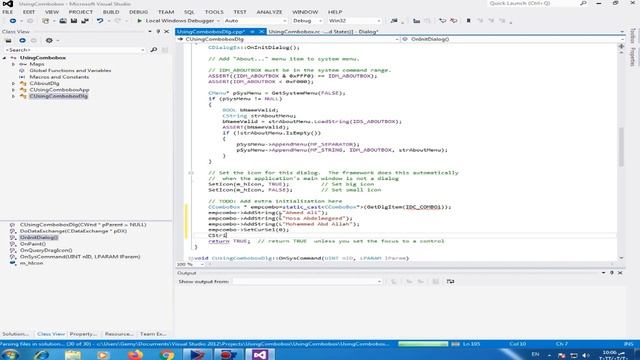Image resolution: width=640 pixels, height=360 pixels.
Task: Click the Navigate Backward toolbar icon
Action: point(13,20)
